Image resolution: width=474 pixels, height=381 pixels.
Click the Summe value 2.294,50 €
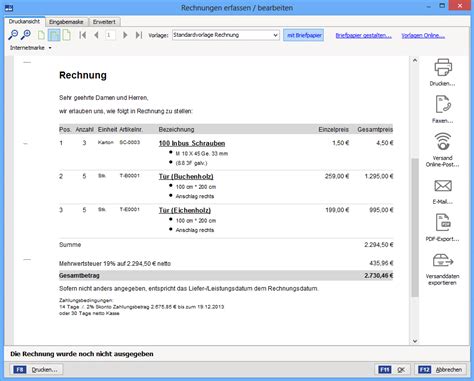pos(379,245)
